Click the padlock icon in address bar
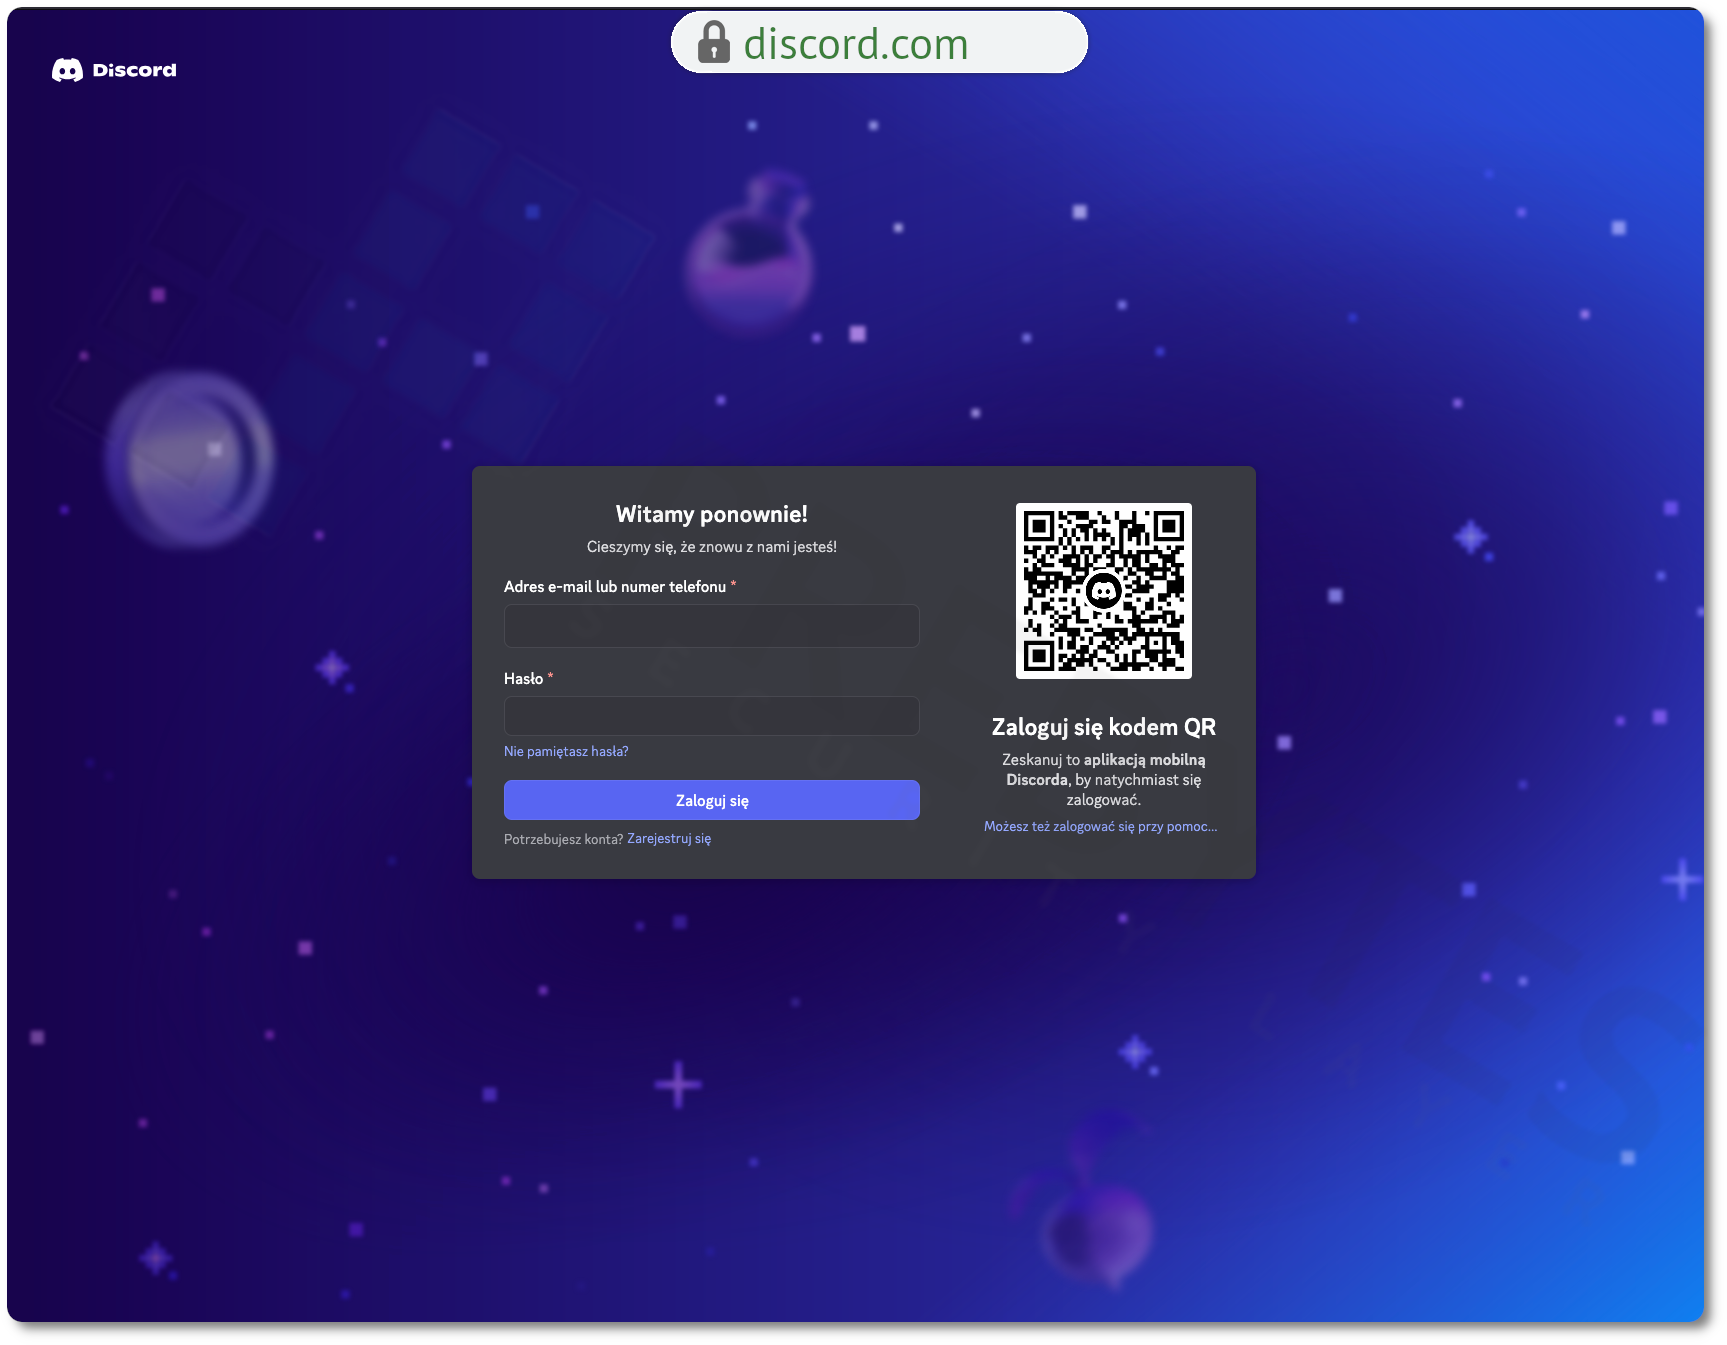Image resolution: width=1727 pixels, height=1345 pixels. tap(713, 43)
